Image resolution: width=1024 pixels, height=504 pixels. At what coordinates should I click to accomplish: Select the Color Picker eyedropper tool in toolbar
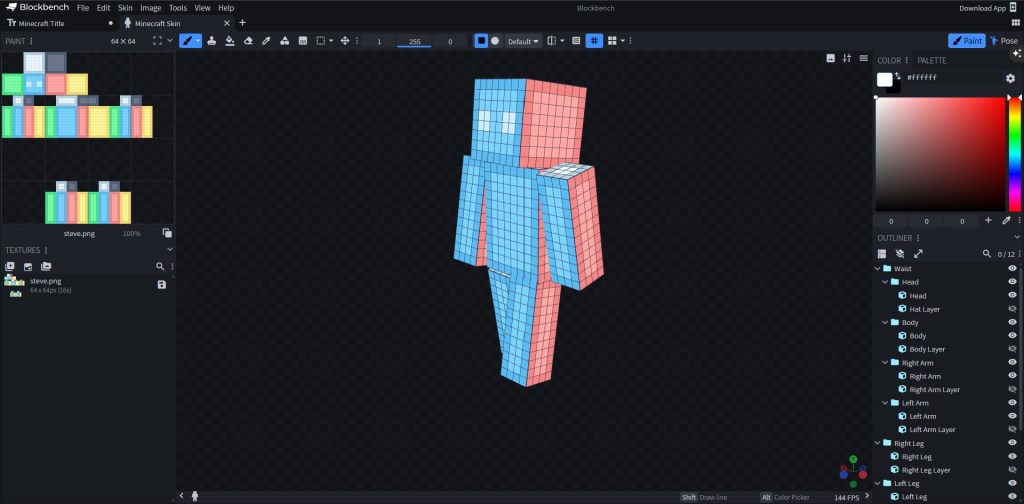click(266, 41)
